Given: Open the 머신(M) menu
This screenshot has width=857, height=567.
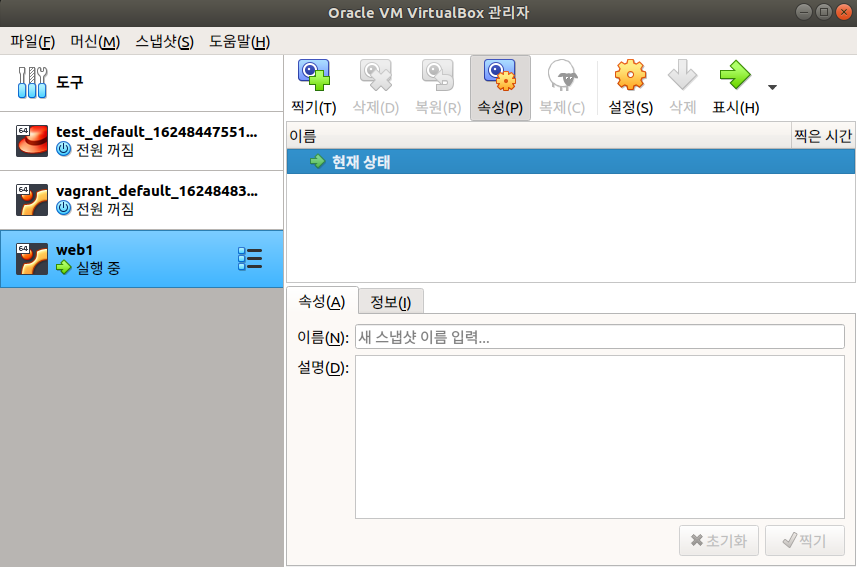Looking at the screenshot, I should [x=95, y=42].
